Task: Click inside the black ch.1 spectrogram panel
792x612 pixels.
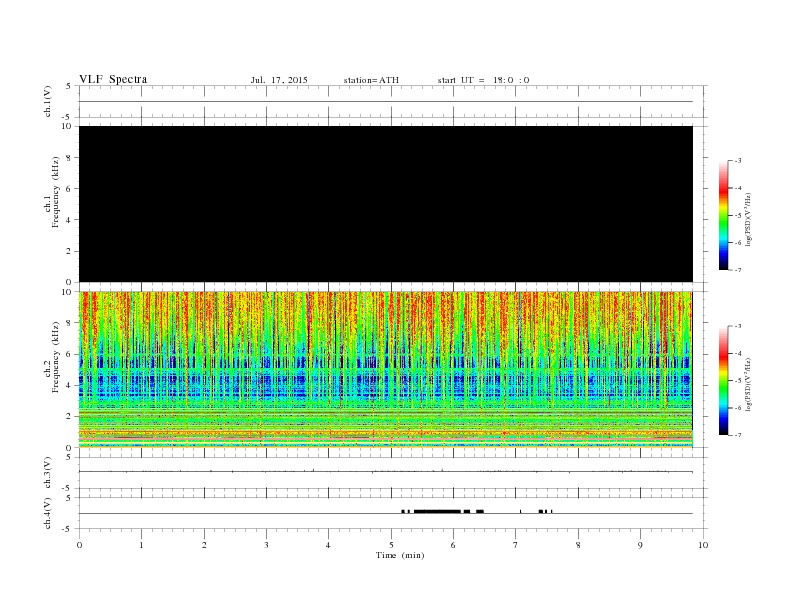Action: (385, 204)
